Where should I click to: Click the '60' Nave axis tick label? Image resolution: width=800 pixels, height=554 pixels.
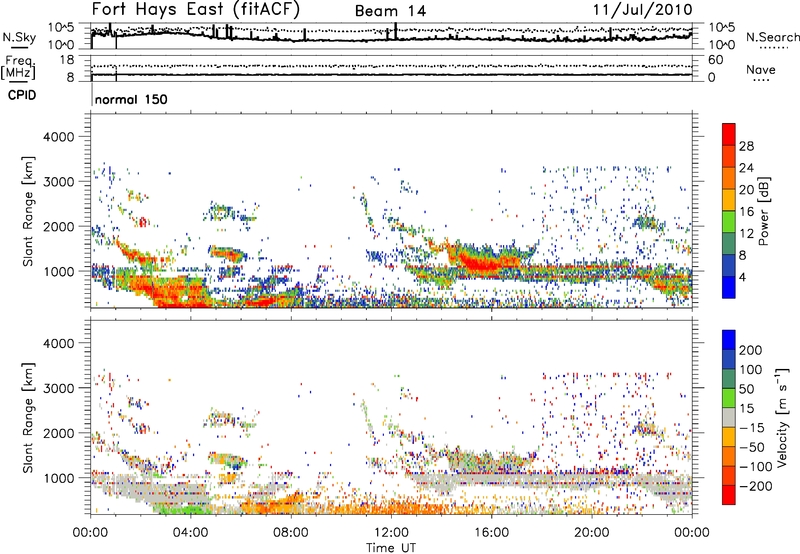715,60
